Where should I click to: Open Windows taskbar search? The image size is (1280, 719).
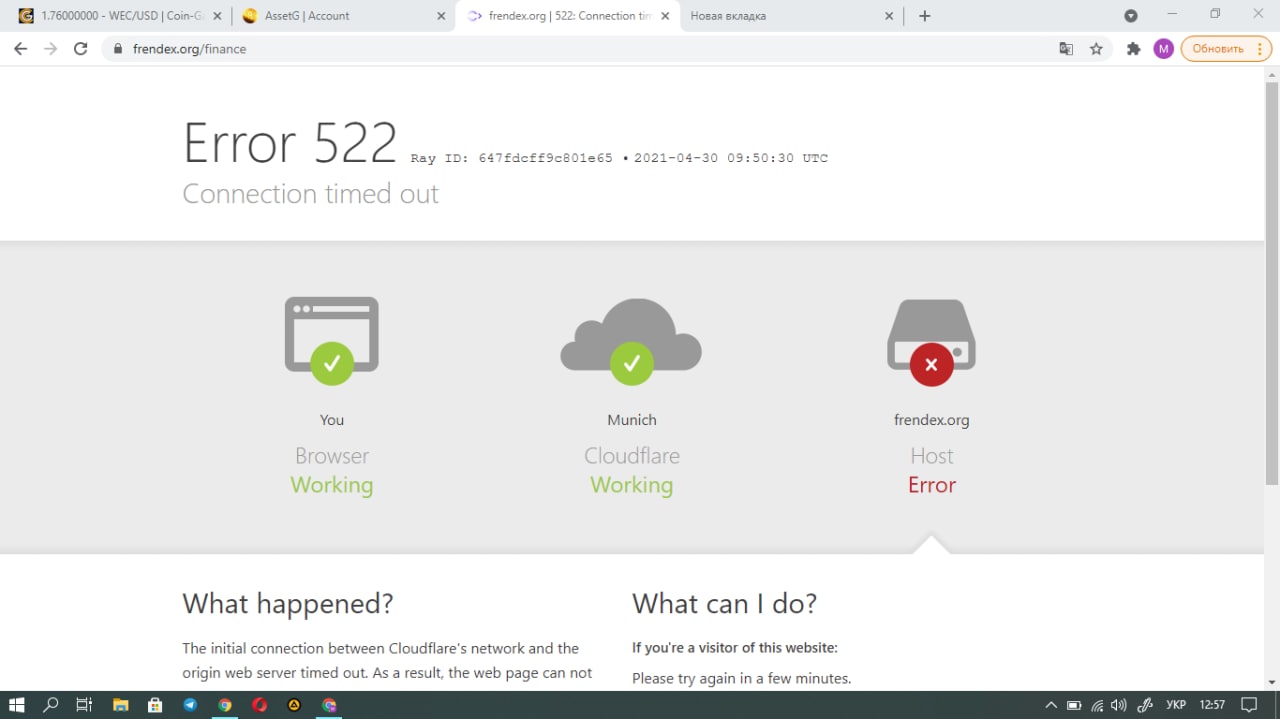(51, 705)
